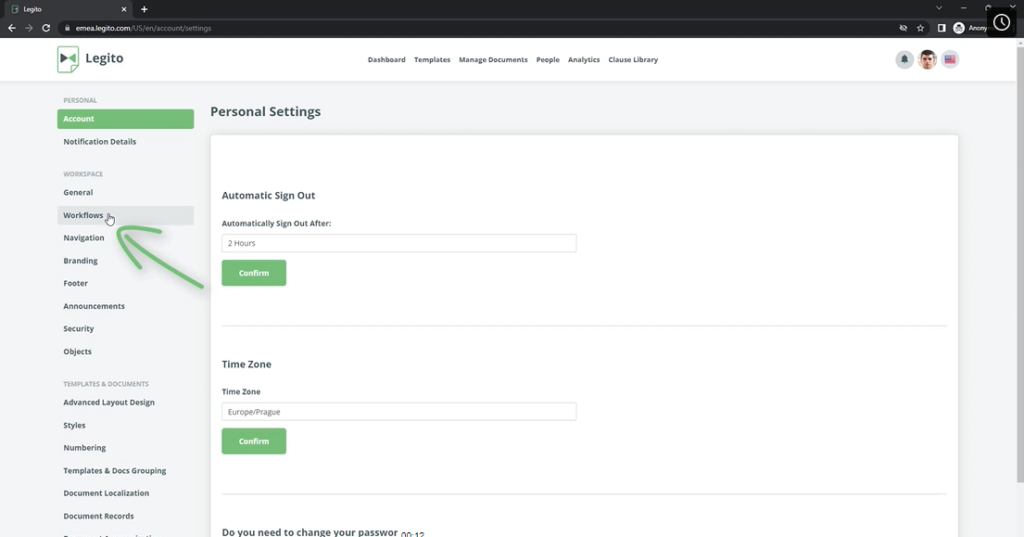Open the Time Zone dropdown
The width and height of the screenshot is (1024, 537).
[x=398, y=411]
